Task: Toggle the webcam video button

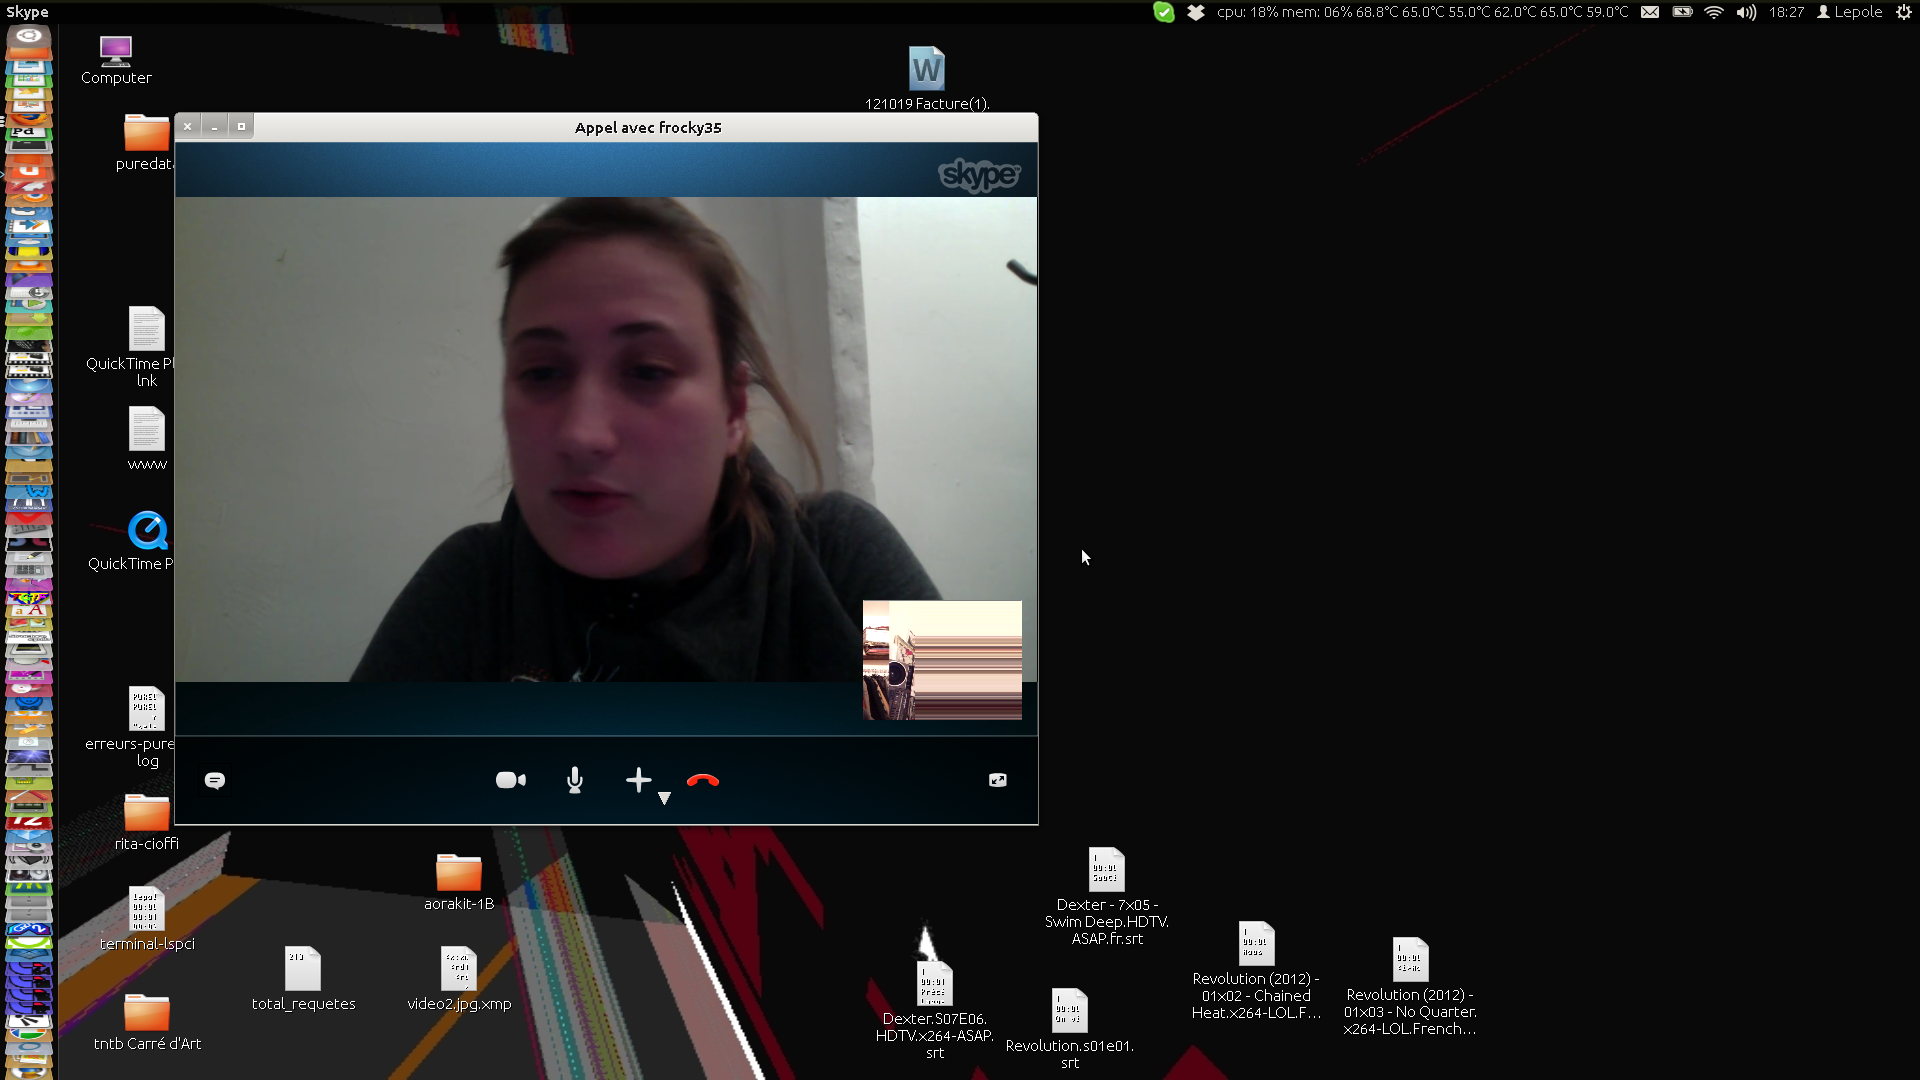Action: [x=510, y=780]
